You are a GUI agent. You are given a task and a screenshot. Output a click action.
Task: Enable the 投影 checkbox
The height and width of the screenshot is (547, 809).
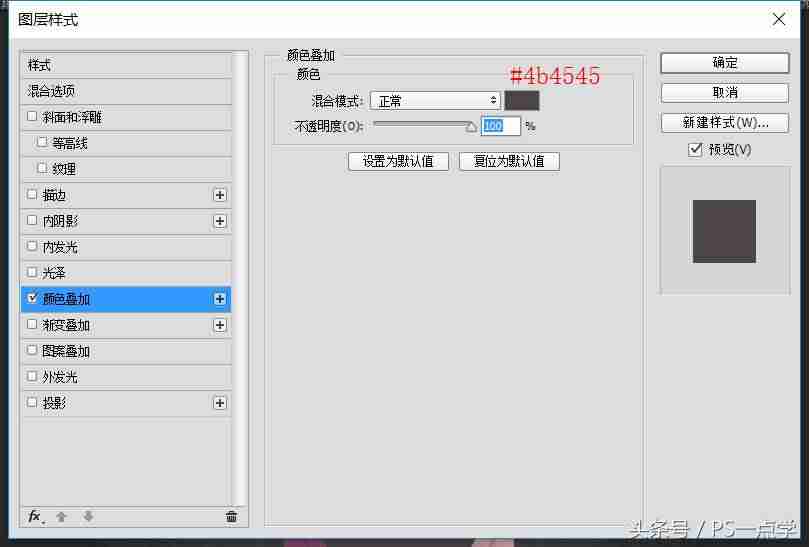[32, 401]
